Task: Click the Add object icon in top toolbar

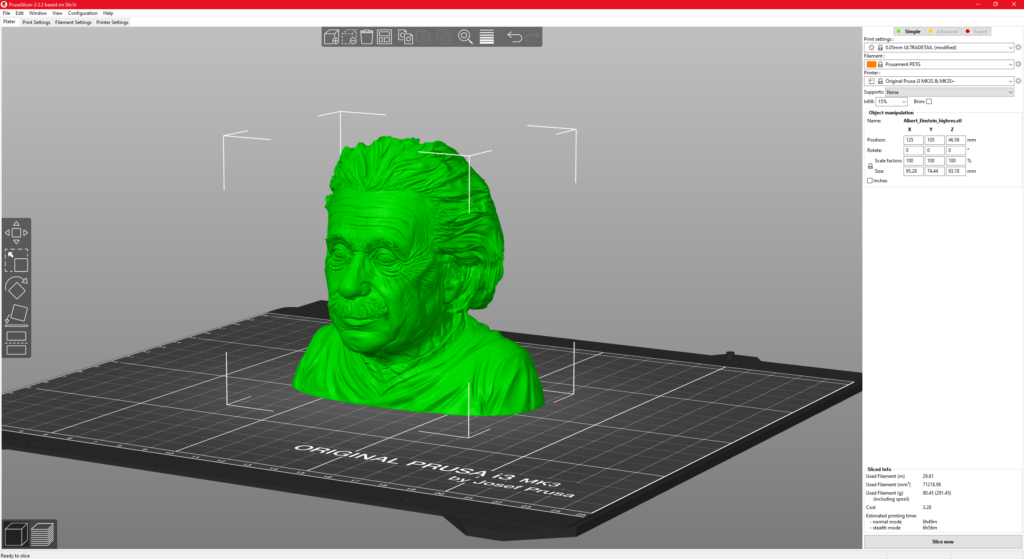Action: coord(331,37)
